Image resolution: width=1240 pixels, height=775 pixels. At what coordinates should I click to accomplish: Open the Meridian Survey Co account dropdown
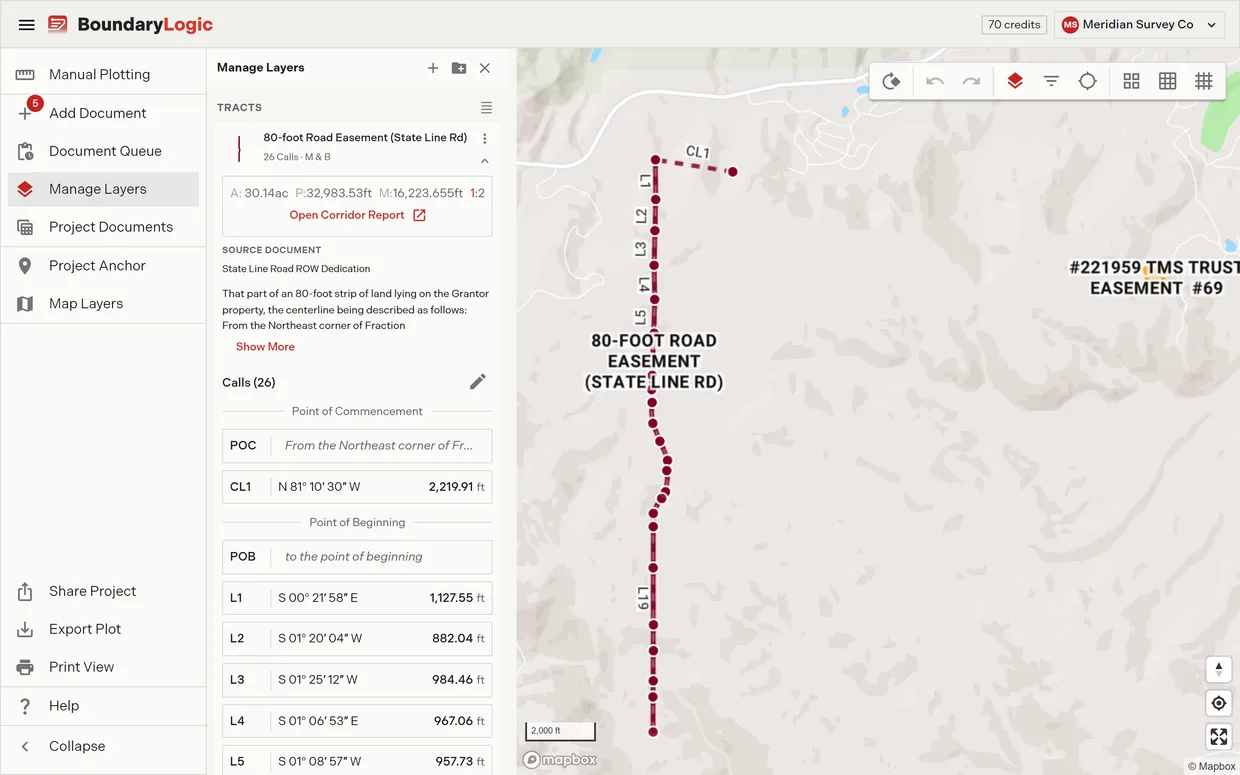point(1140,25)
